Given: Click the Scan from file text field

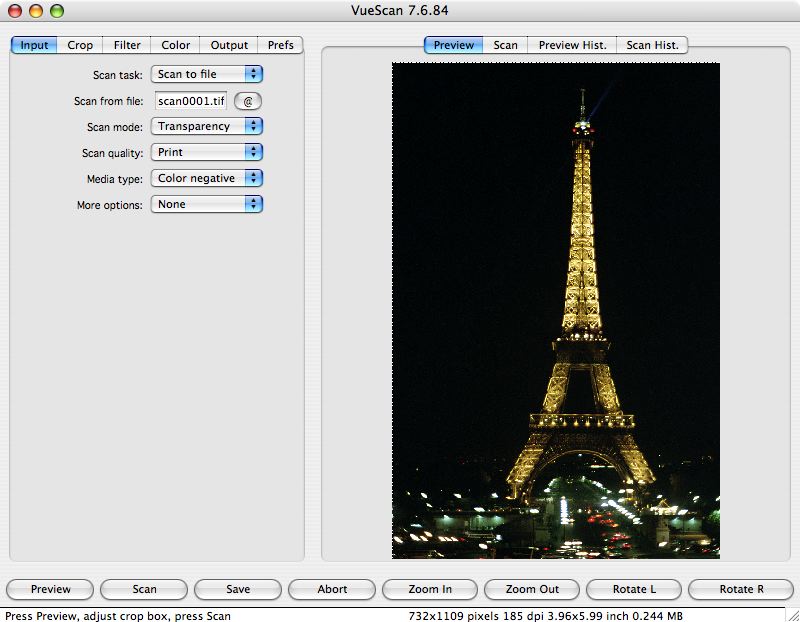Looking at the screenshot, I should tap(191, 101).
